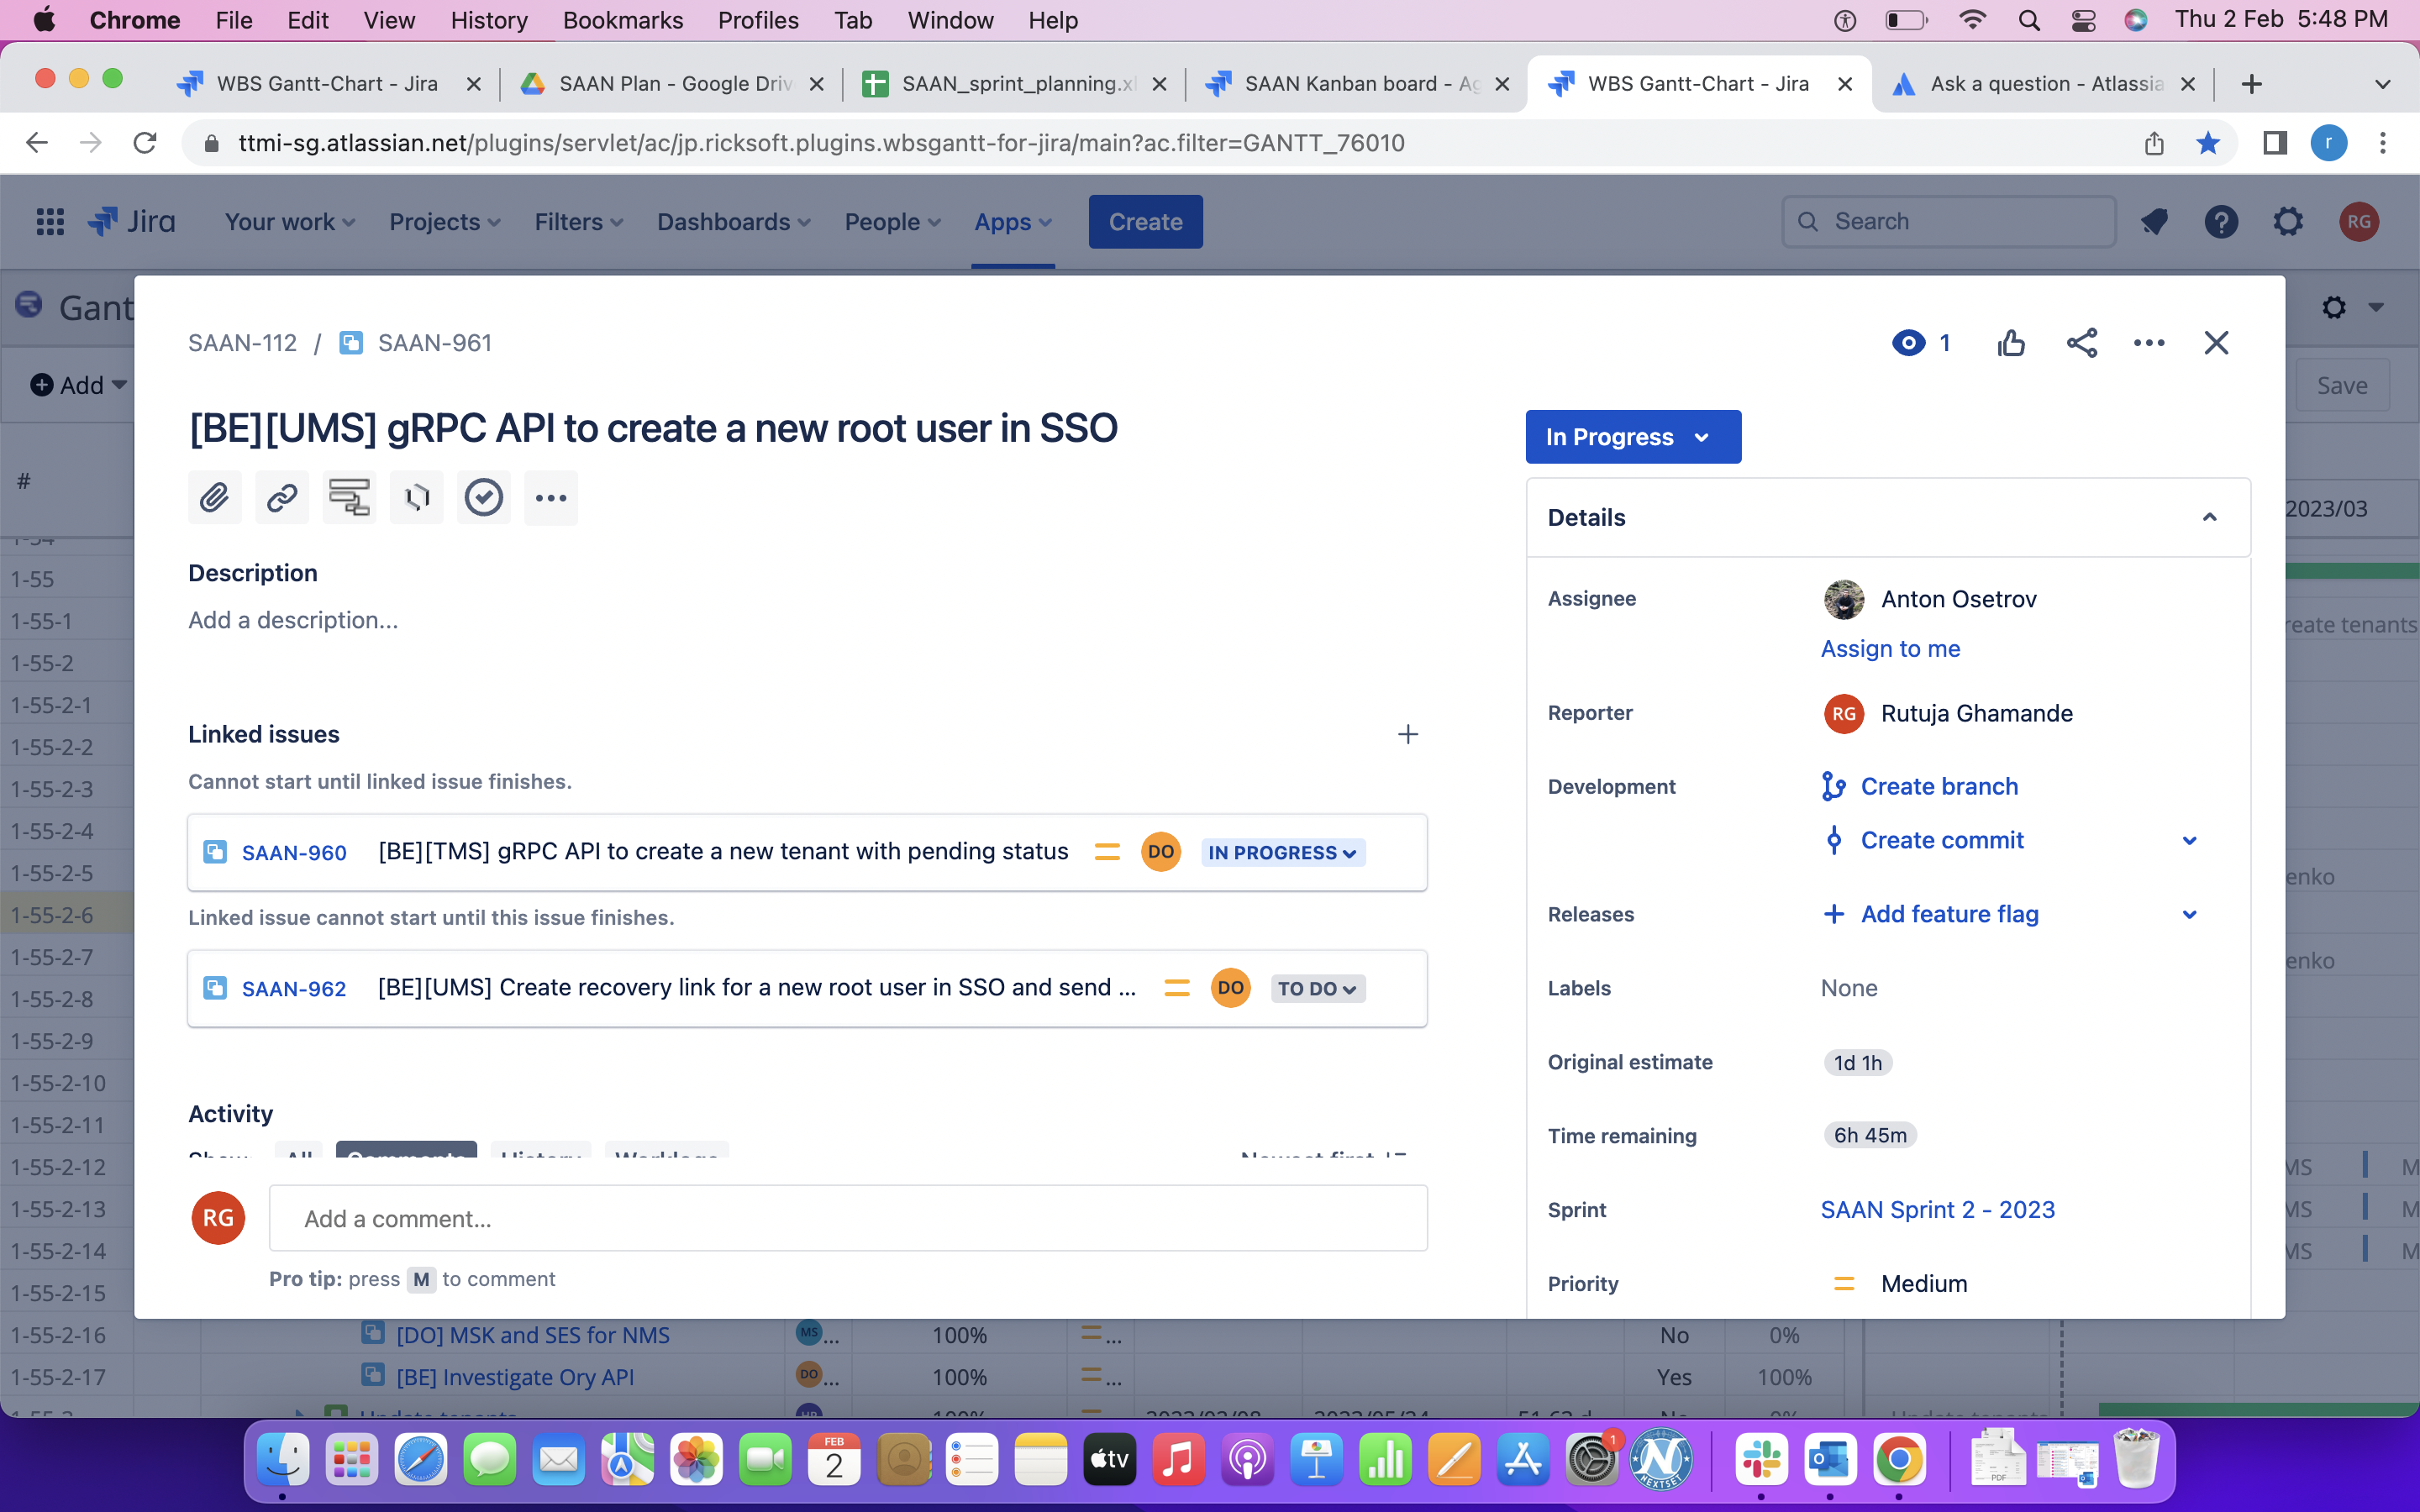
Task: Add a linked issue with plus icon
Action: [1408, 734]
